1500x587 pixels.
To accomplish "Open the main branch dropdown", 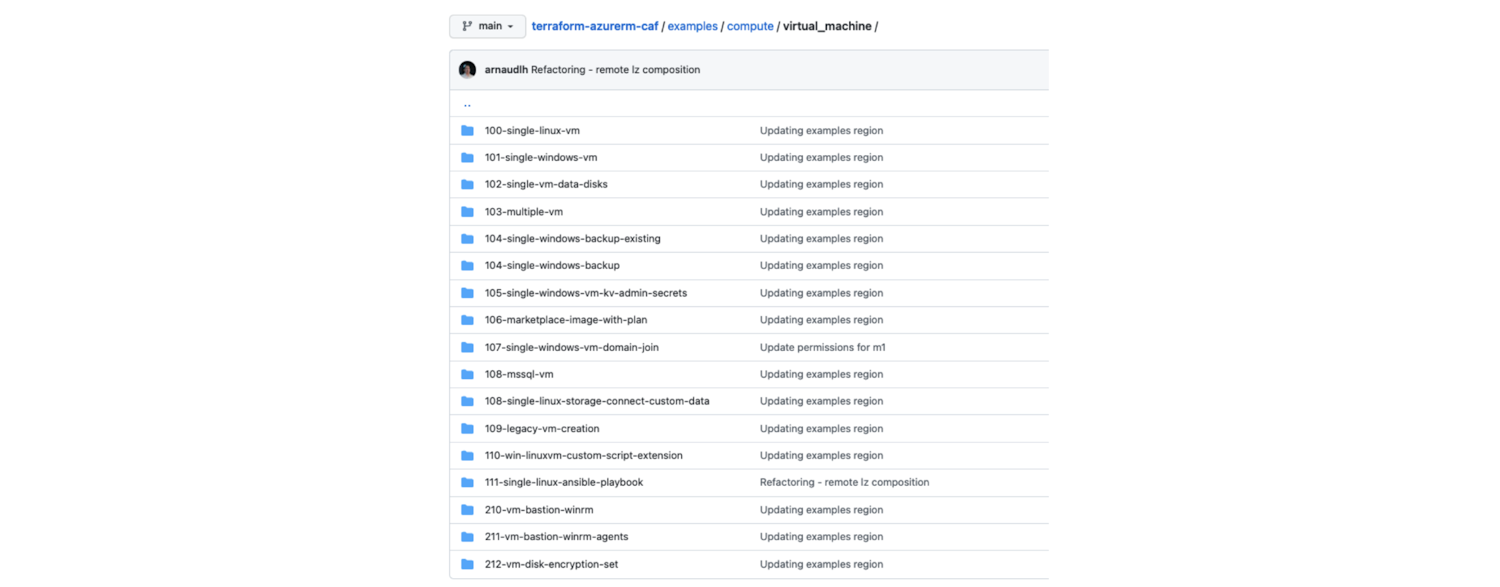I will point(487,26).
